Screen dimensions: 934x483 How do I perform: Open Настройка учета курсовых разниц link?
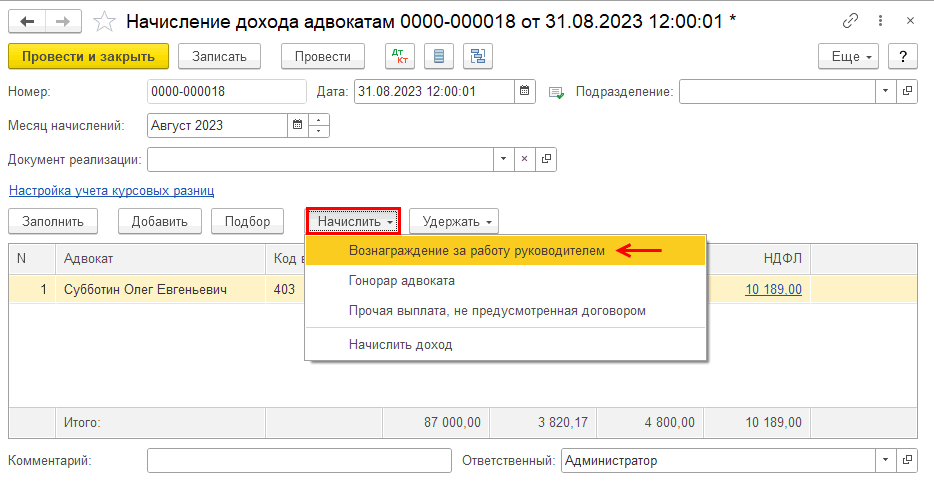coord(111,190)
